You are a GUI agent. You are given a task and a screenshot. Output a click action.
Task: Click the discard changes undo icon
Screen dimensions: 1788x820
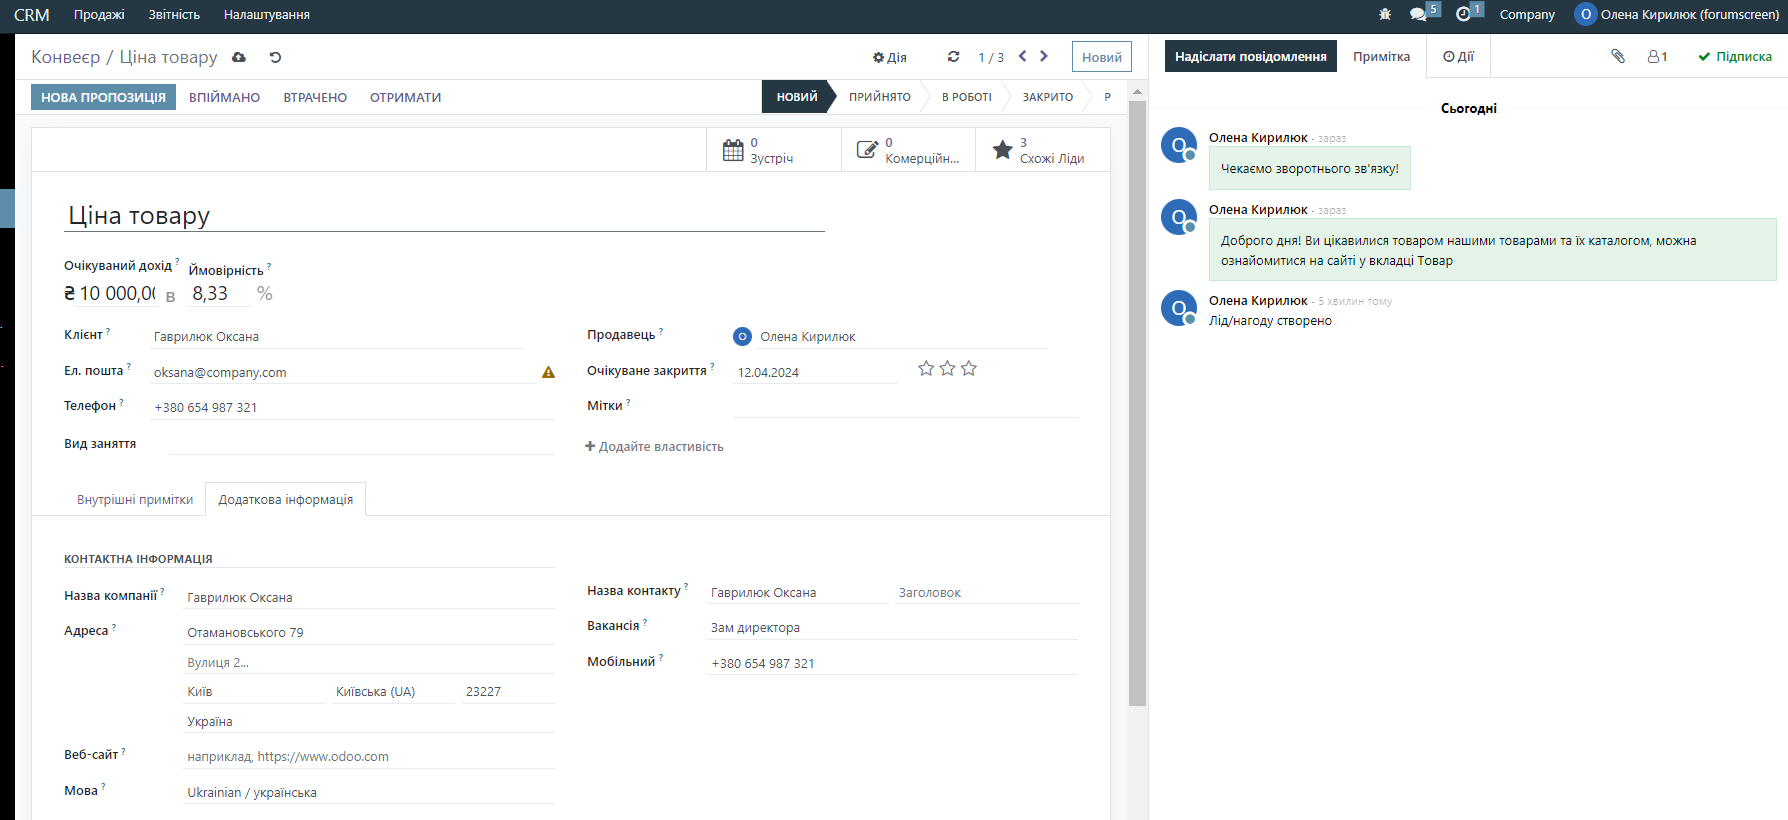click(x=275, y=57)
